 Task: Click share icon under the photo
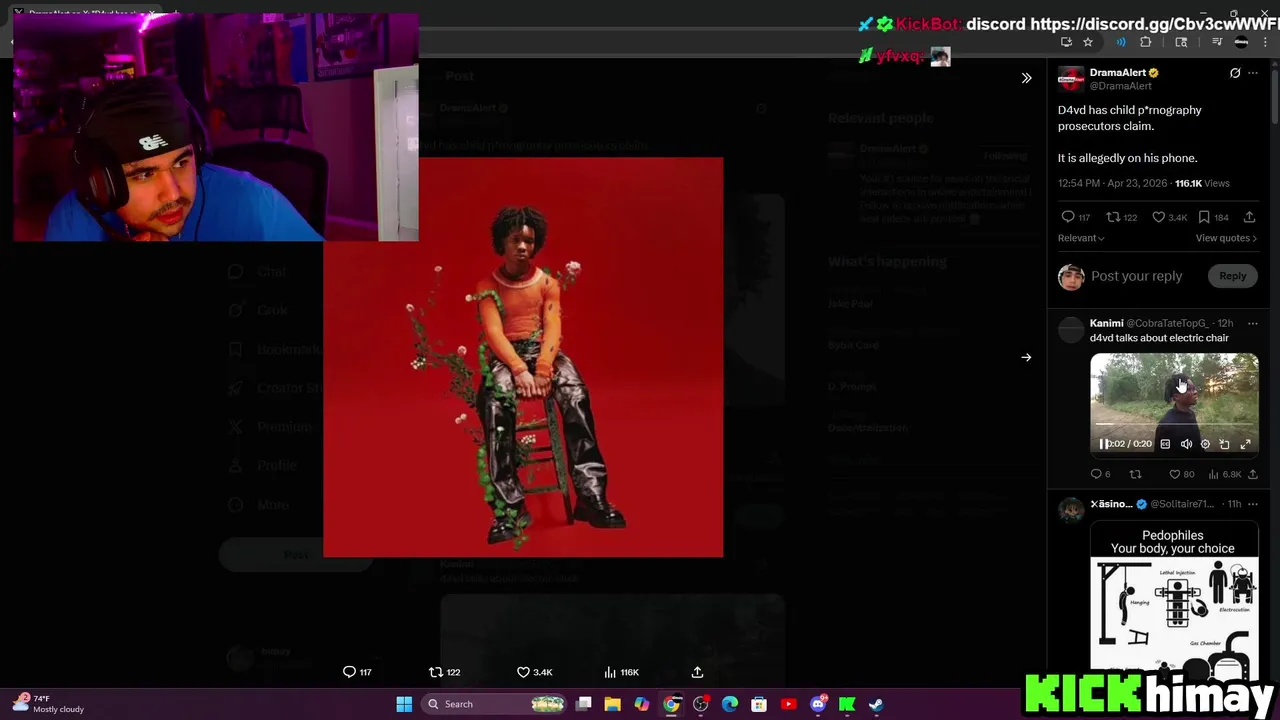click(697, 672)
